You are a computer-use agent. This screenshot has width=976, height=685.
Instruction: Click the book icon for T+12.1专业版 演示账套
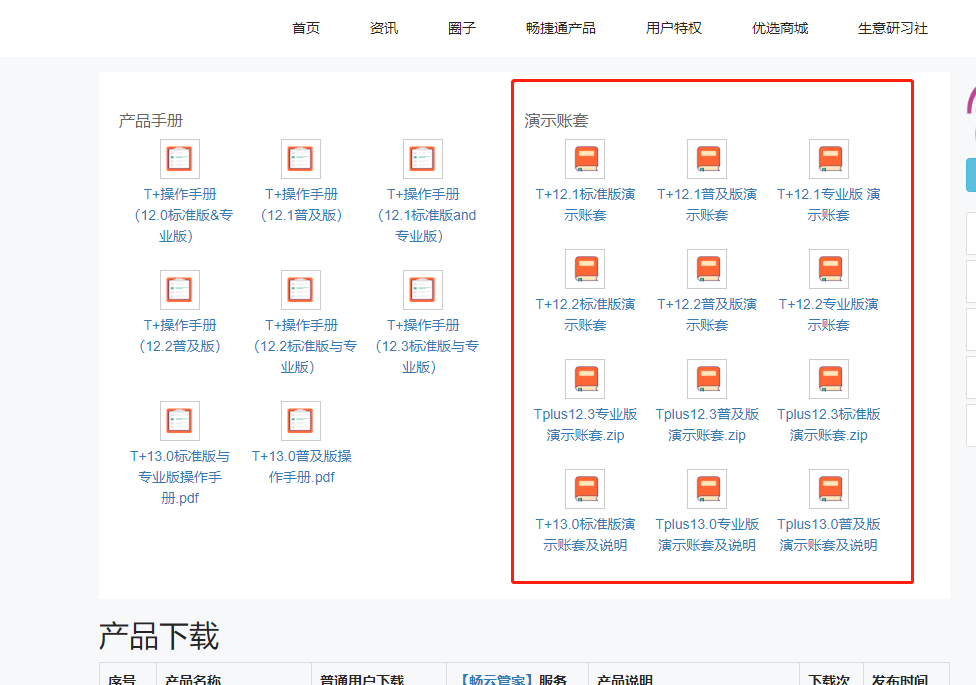(829, 159)
